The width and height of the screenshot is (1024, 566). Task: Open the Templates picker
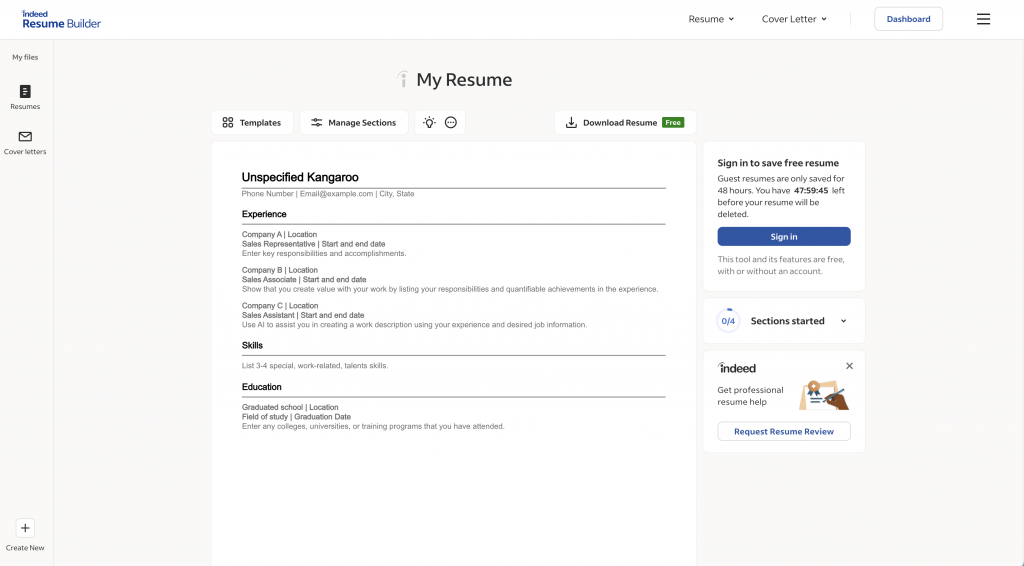pyautogui.click(x=252, y=123)
